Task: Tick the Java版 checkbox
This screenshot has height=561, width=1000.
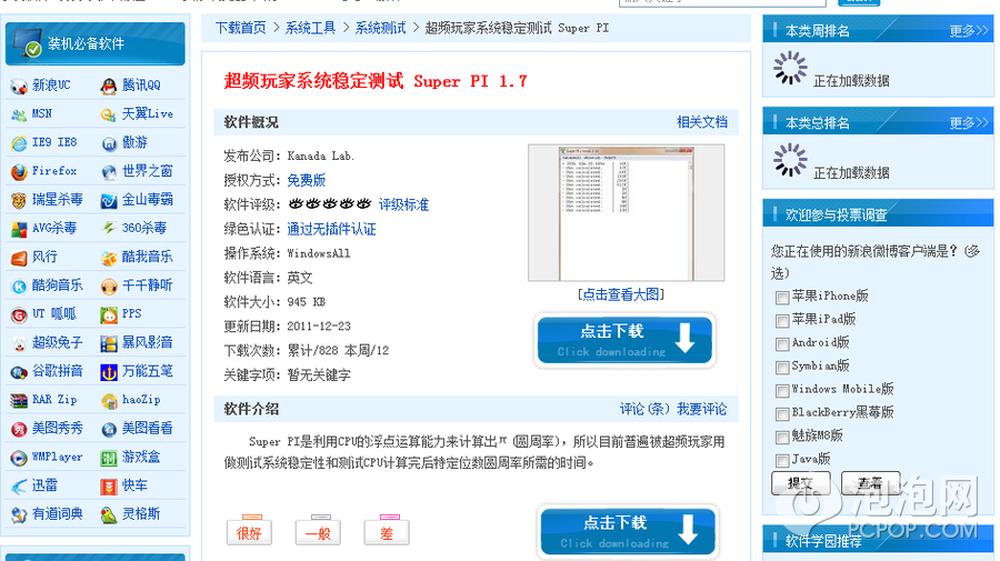Action: coord(782,460)
